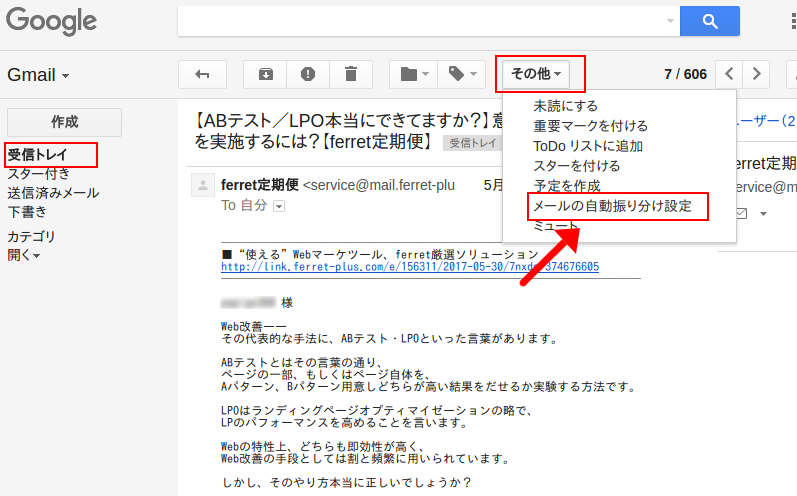Click the Google logo
Image resolution: width=797 pixels, height=496 pixels.
(x=51, y=21)
